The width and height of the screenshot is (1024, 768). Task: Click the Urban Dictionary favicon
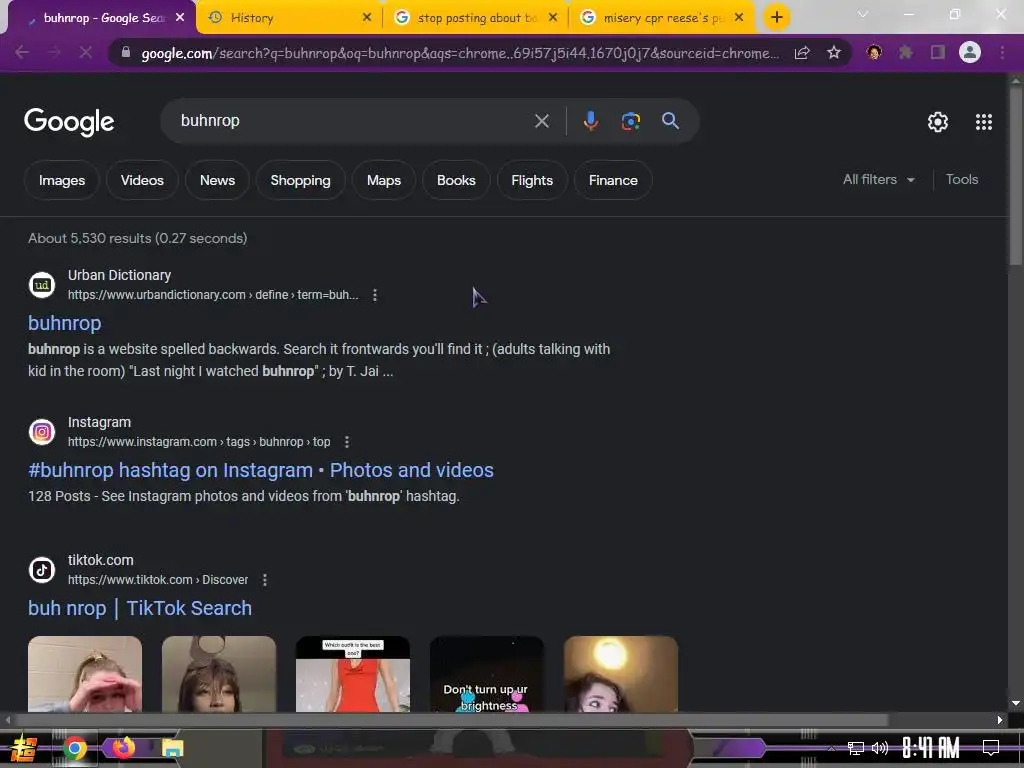pos(42,285)
